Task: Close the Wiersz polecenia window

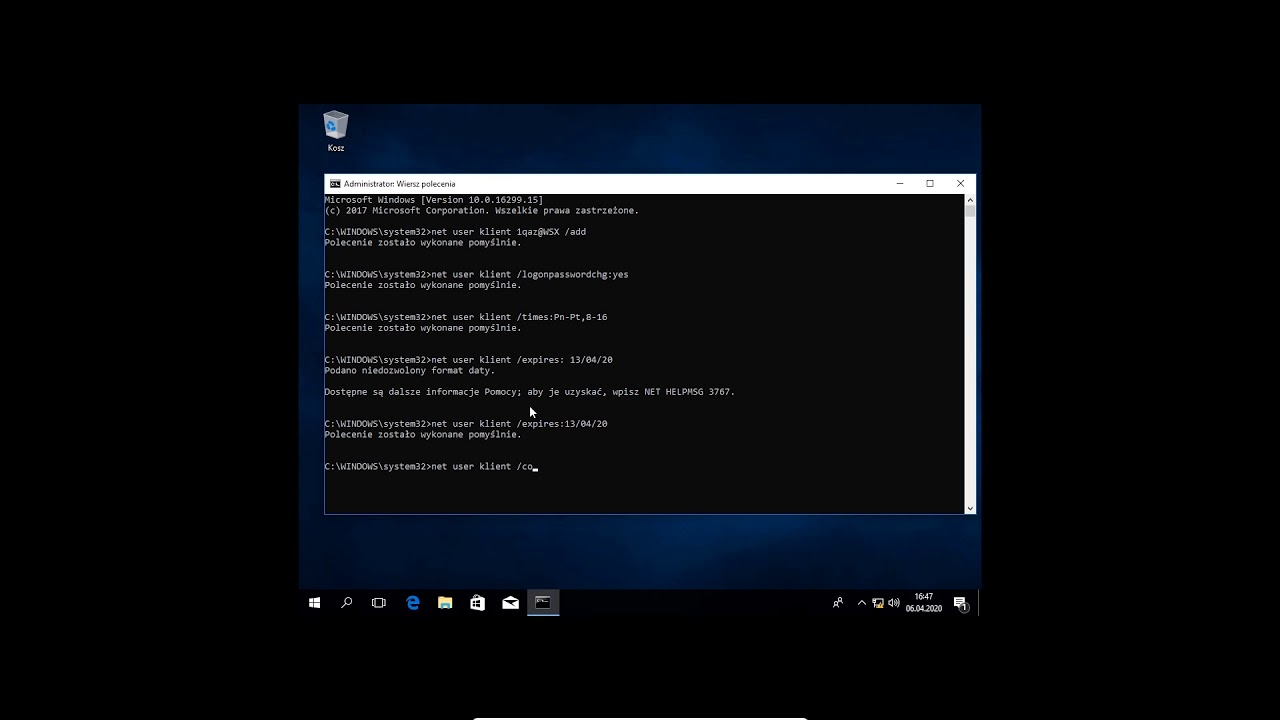Action: (x=961, y=184)
